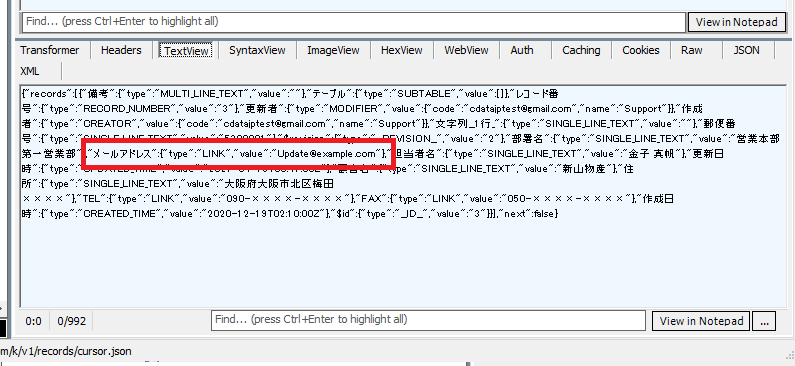Click the Update@example.com value in response
This screenshot has height=366, width=795.
pos(327,154)
